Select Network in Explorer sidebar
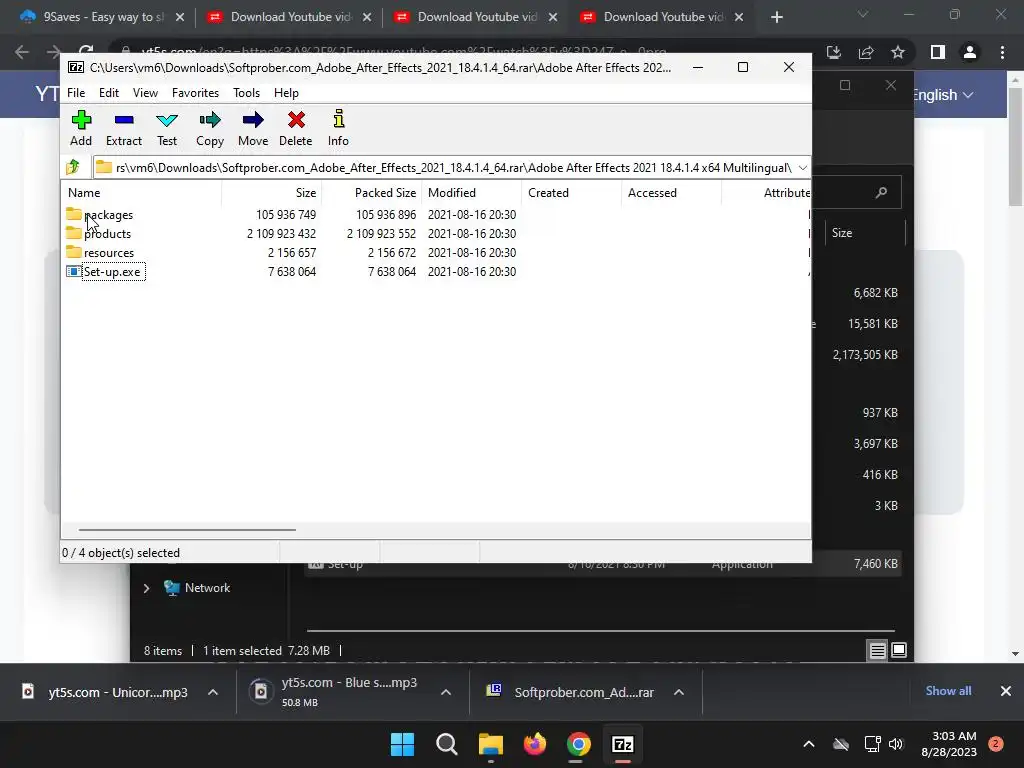The image size is (1024, 768). coord(198,588)
